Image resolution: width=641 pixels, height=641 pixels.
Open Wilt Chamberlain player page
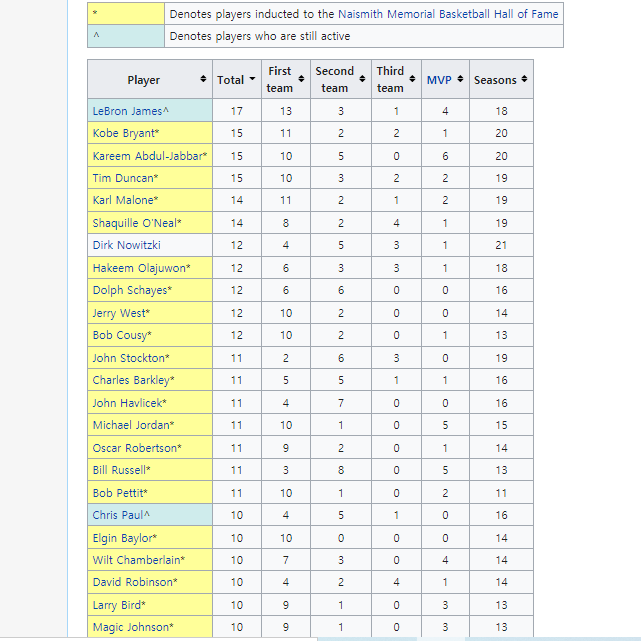point(137,560)
